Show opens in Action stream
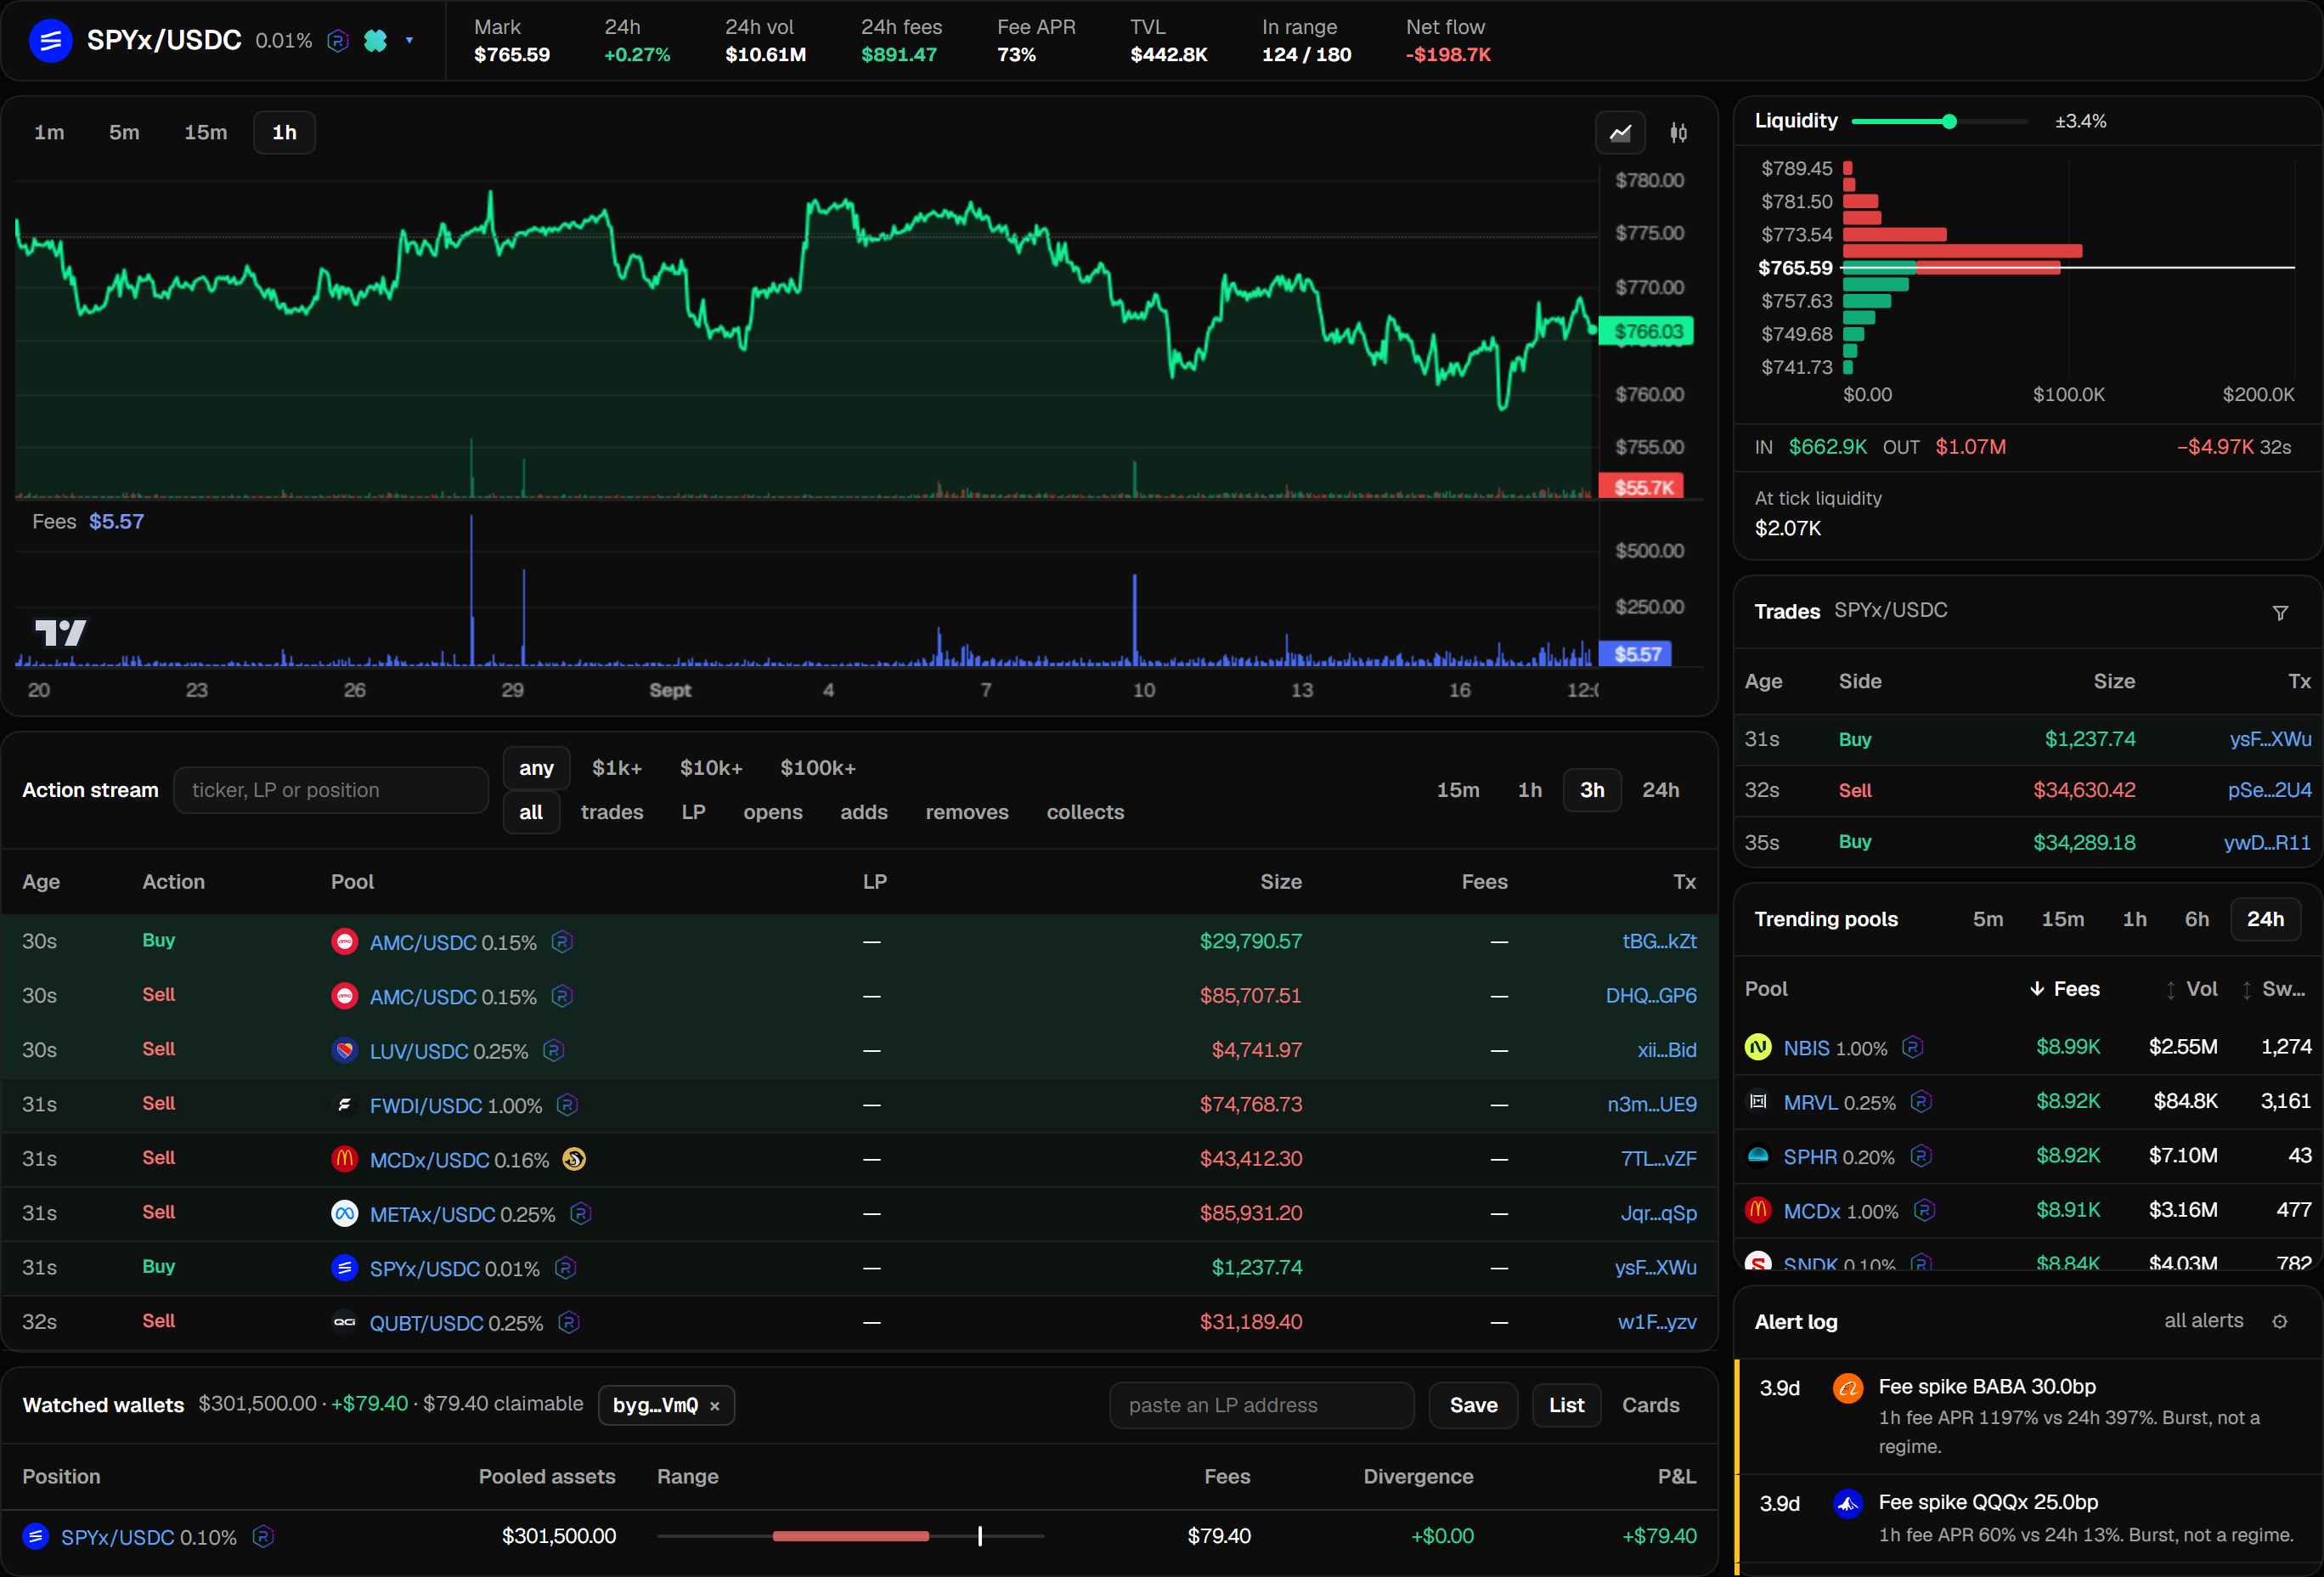Screen dimensions: 2324x1577 (772, 812)
